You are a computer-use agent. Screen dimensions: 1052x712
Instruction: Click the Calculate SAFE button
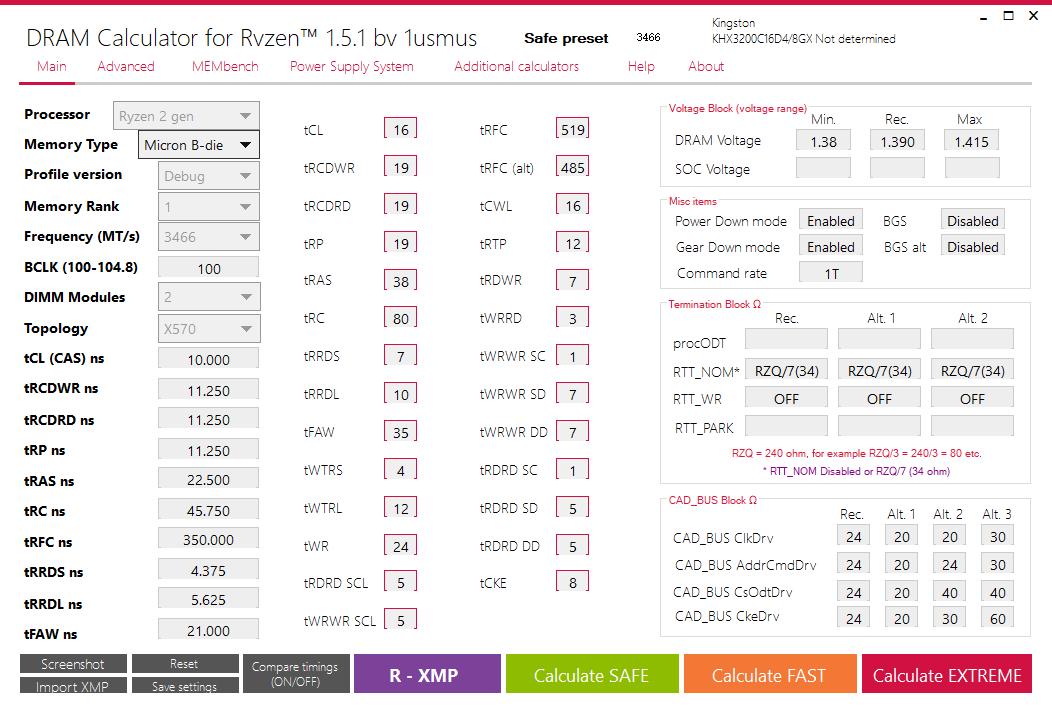pyautogui.click(x=591, y=675)
